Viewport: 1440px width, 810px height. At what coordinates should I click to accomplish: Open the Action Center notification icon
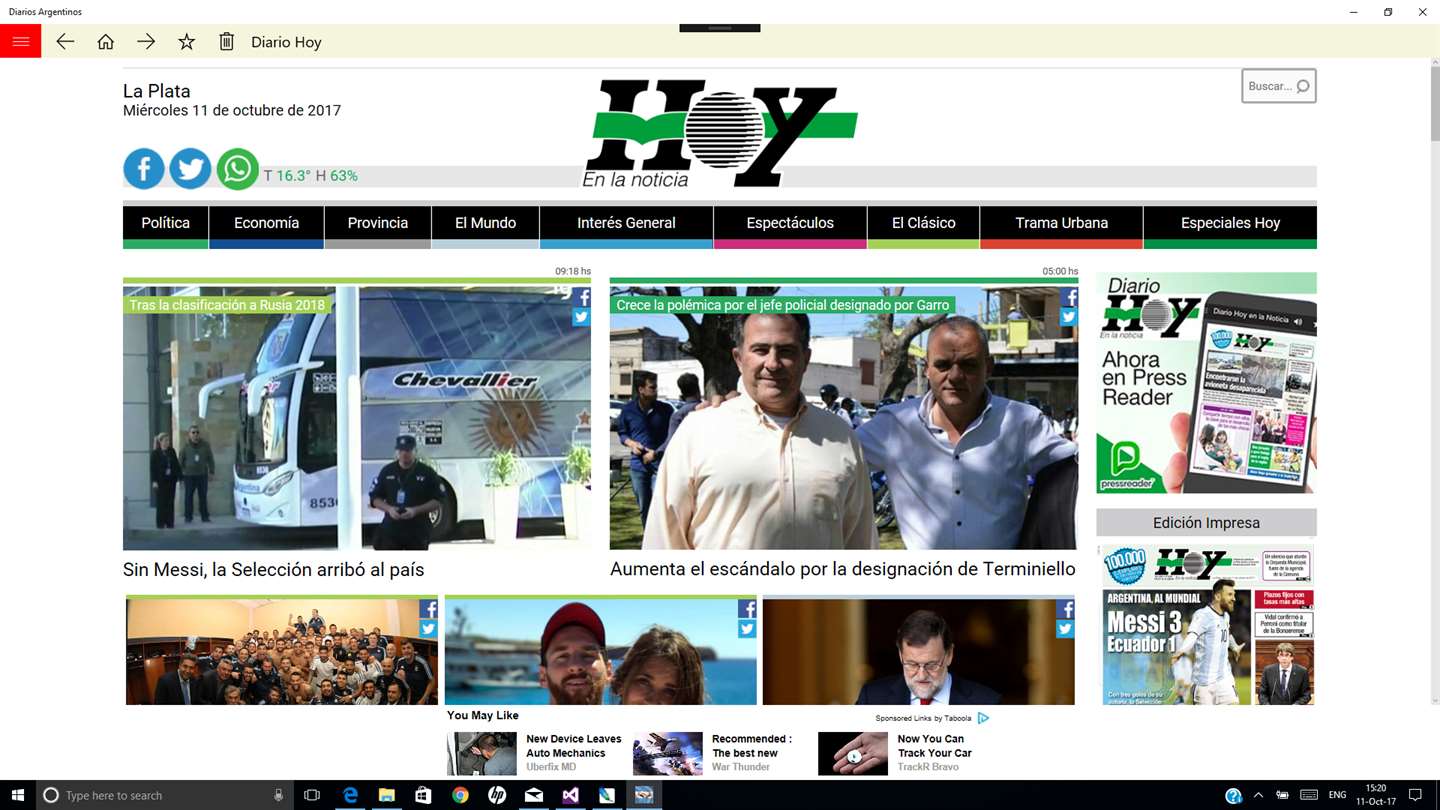[1415, 795]
